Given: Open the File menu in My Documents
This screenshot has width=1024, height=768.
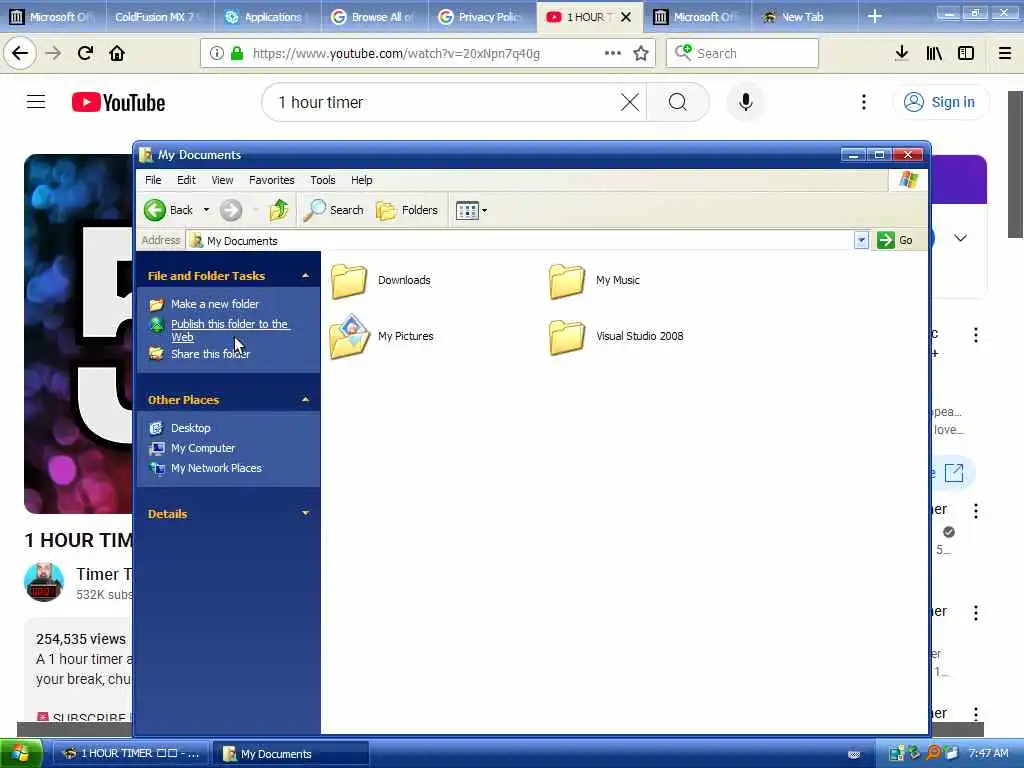Looking at the screenshot, I should [x=153, y=180].
